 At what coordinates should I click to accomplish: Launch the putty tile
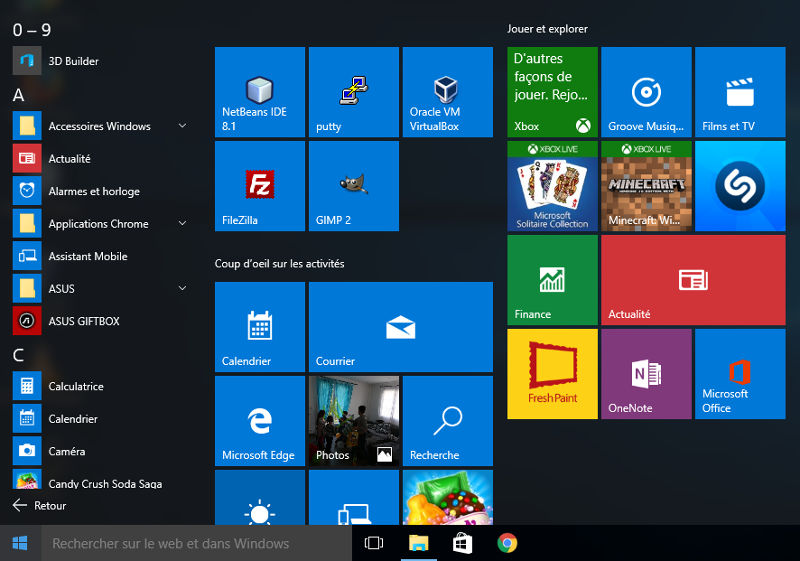pyautogui.click(x=354, y=92)
